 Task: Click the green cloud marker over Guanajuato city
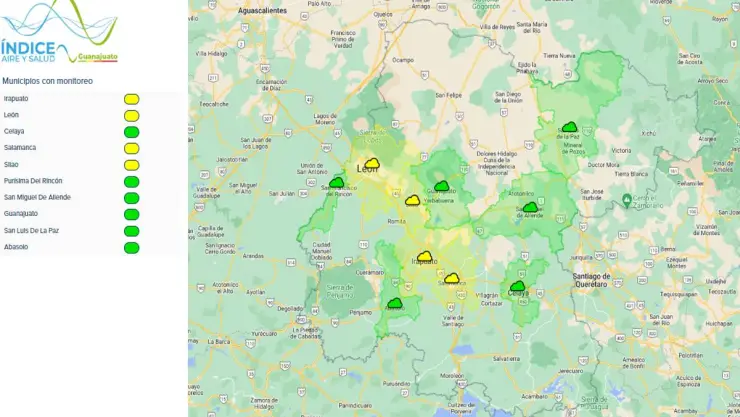pyautogui.click(x=442, y=186)
